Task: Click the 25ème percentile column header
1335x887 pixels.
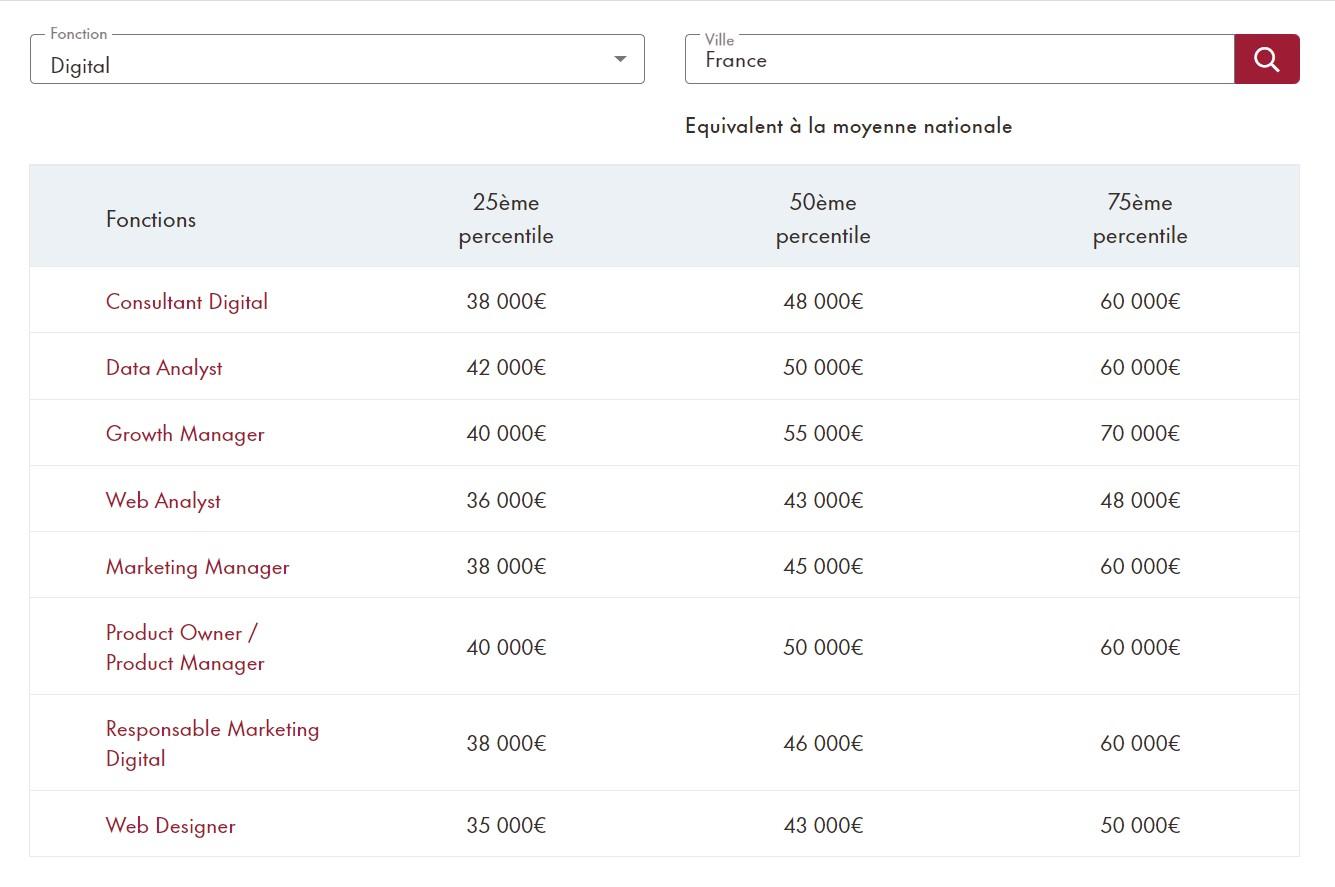Action: (x=506, y=218)
